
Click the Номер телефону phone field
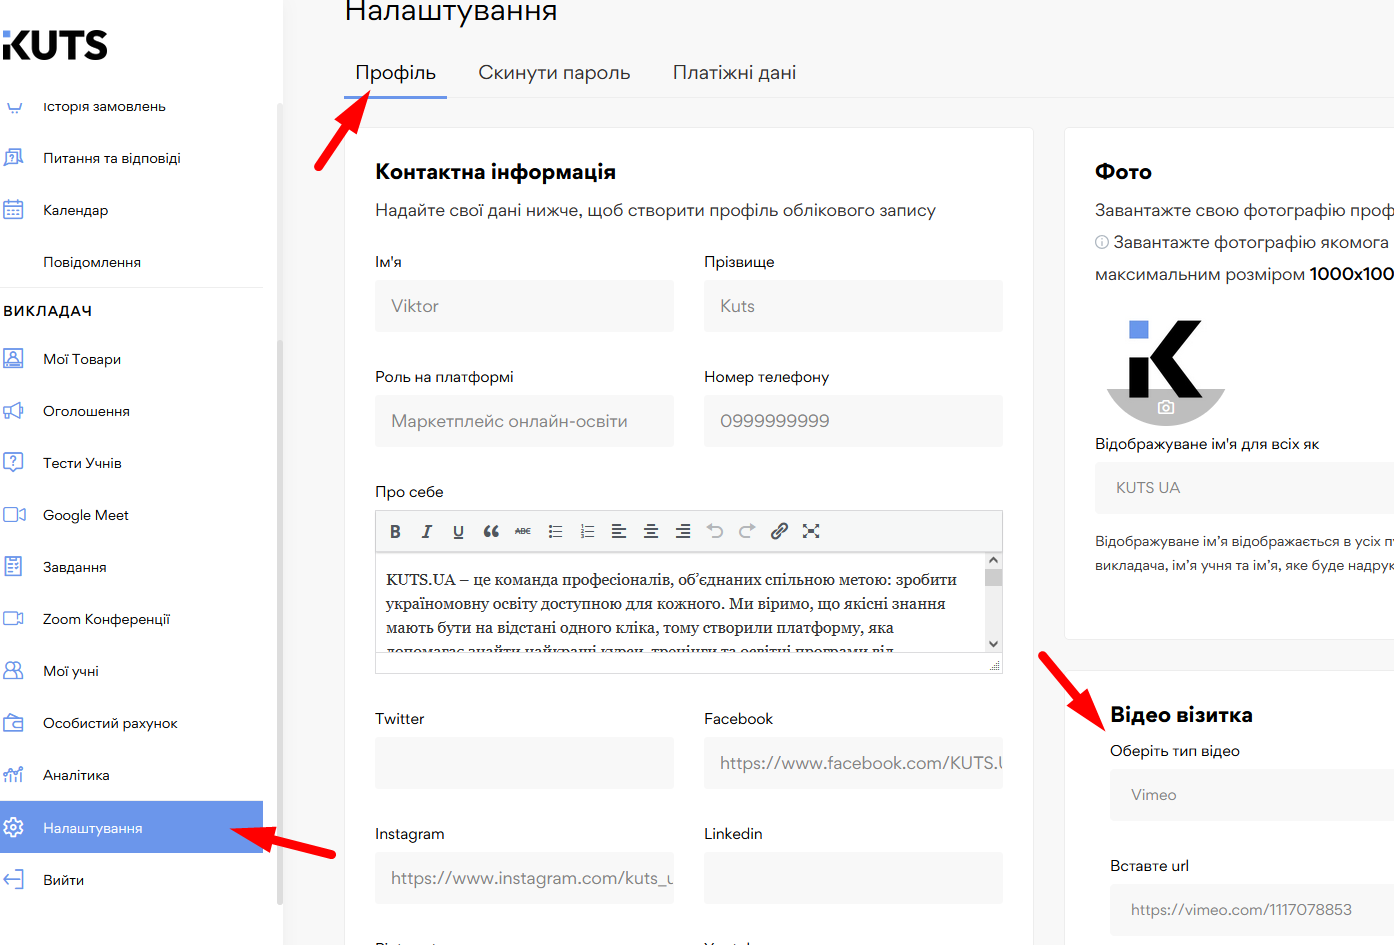tap(852, 421)
